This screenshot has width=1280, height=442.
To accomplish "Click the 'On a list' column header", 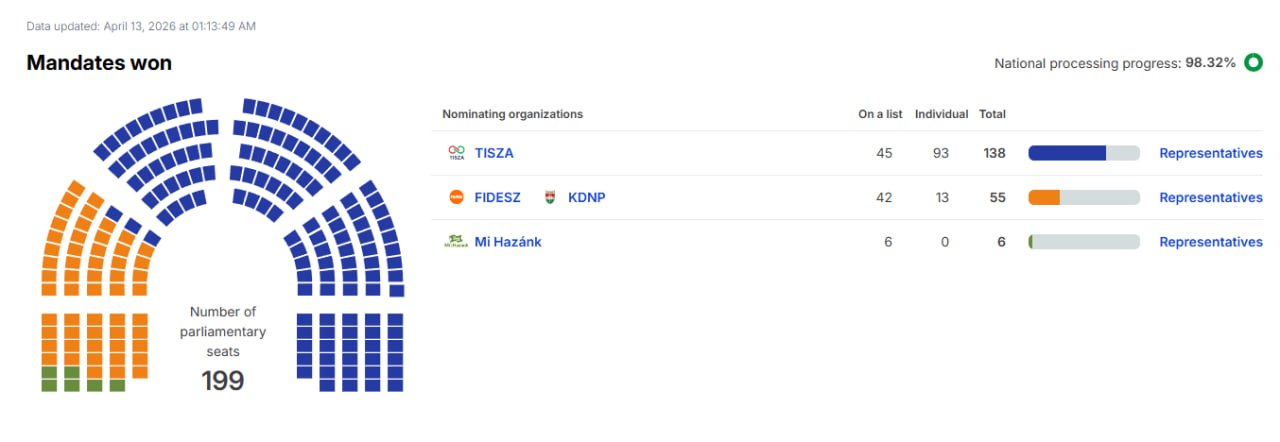I will coord(880,114).
